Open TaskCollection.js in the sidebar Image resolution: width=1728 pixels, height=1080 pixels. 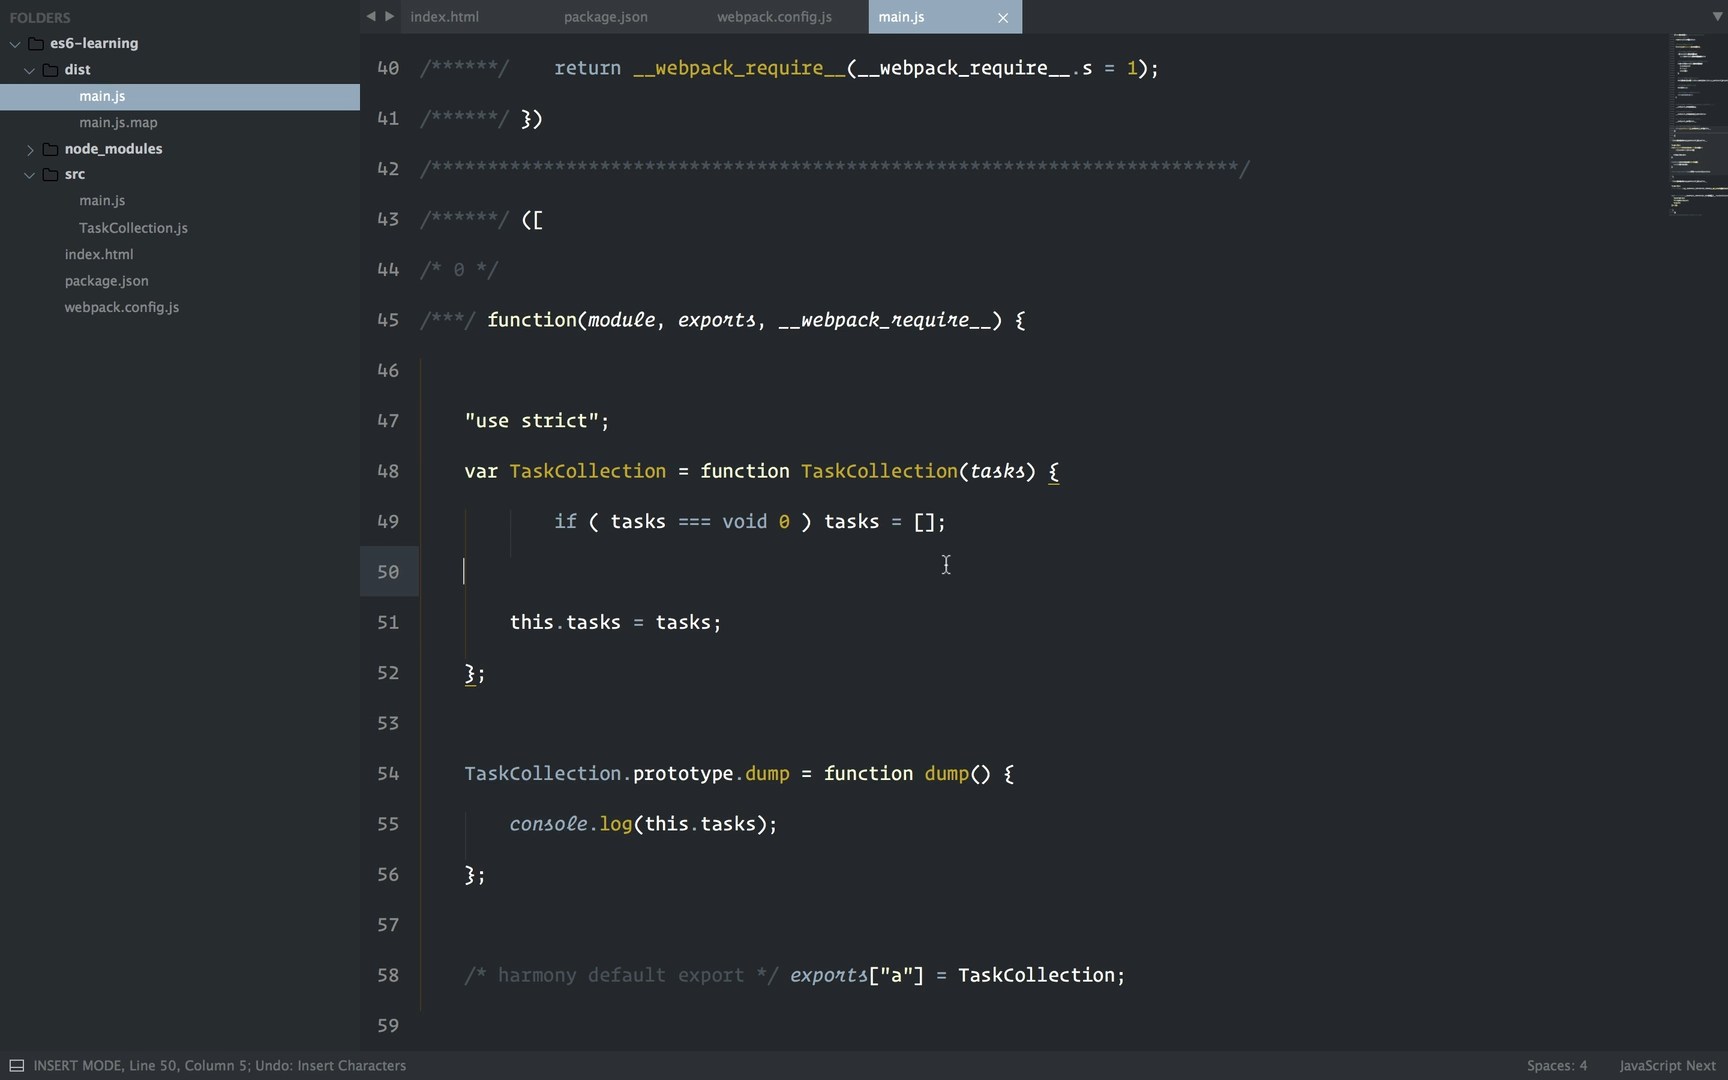point(133,227)
